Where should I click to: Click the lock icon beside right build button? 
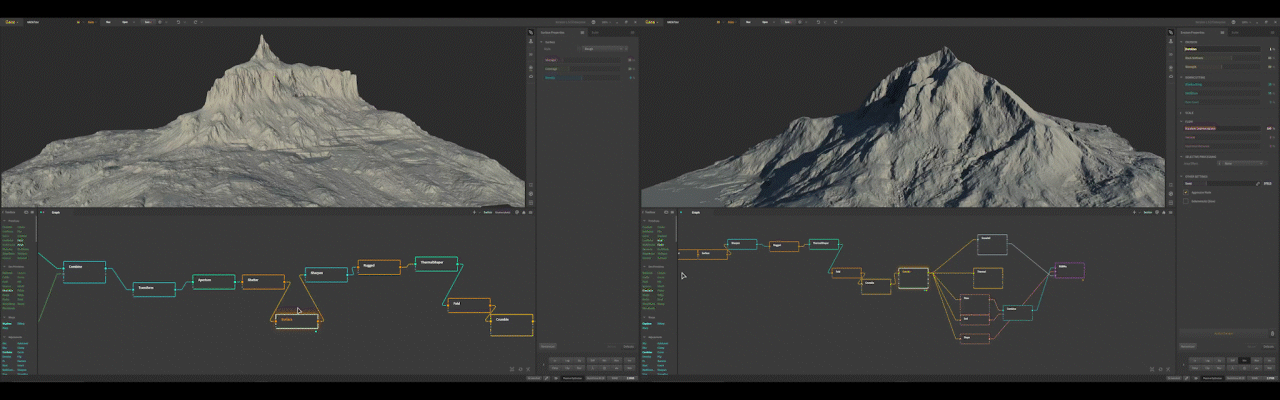click(1272, 334)
